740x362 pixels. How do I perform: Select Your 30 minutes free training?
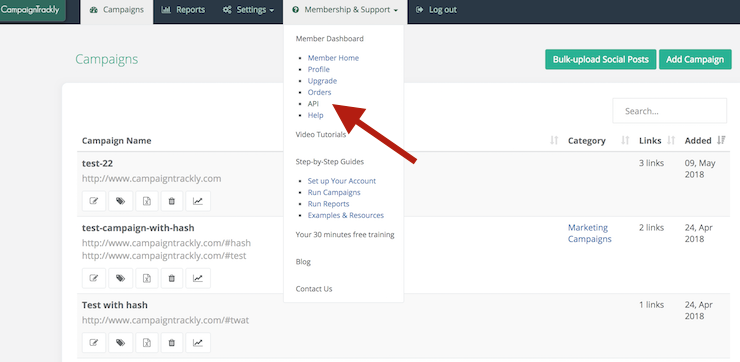345,235
